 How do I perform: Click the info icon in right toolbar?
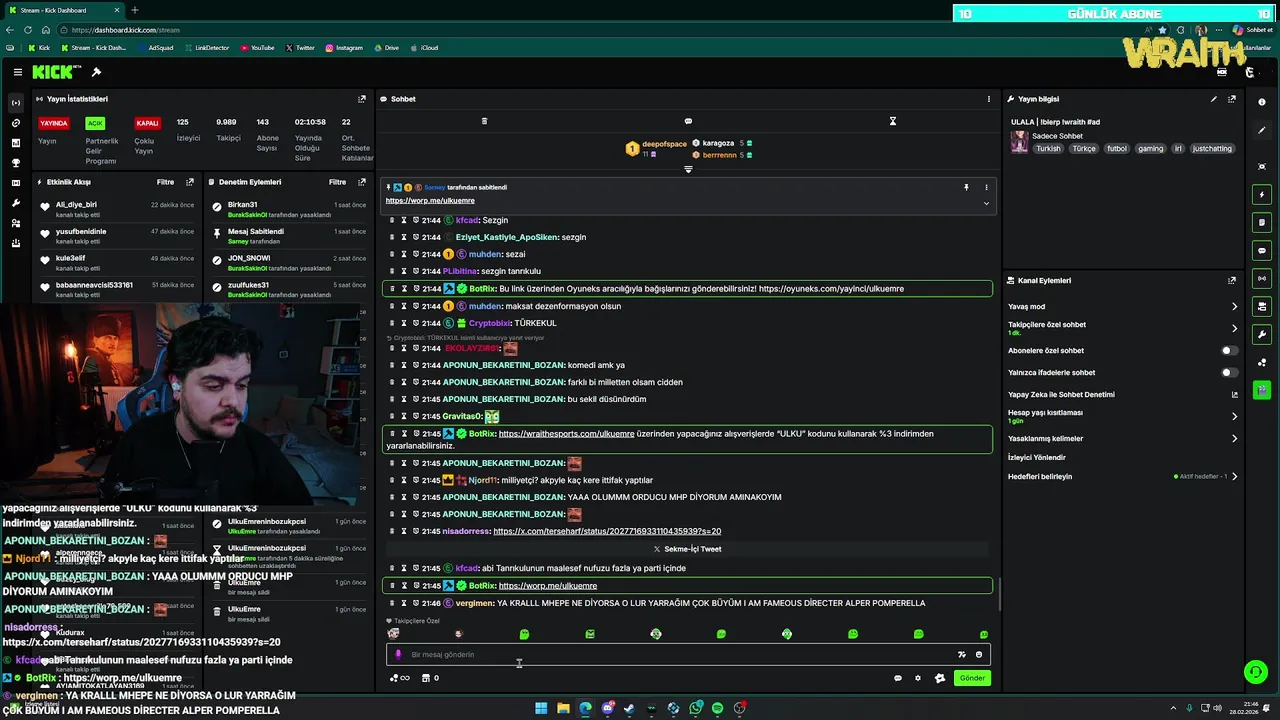coord(1262,102)
